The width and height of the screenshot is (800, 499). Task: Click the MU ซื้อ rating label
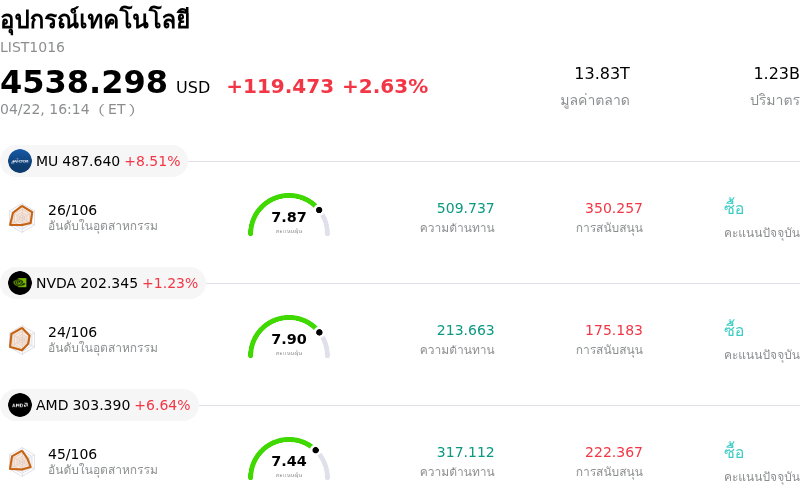[x=734, y=208]
